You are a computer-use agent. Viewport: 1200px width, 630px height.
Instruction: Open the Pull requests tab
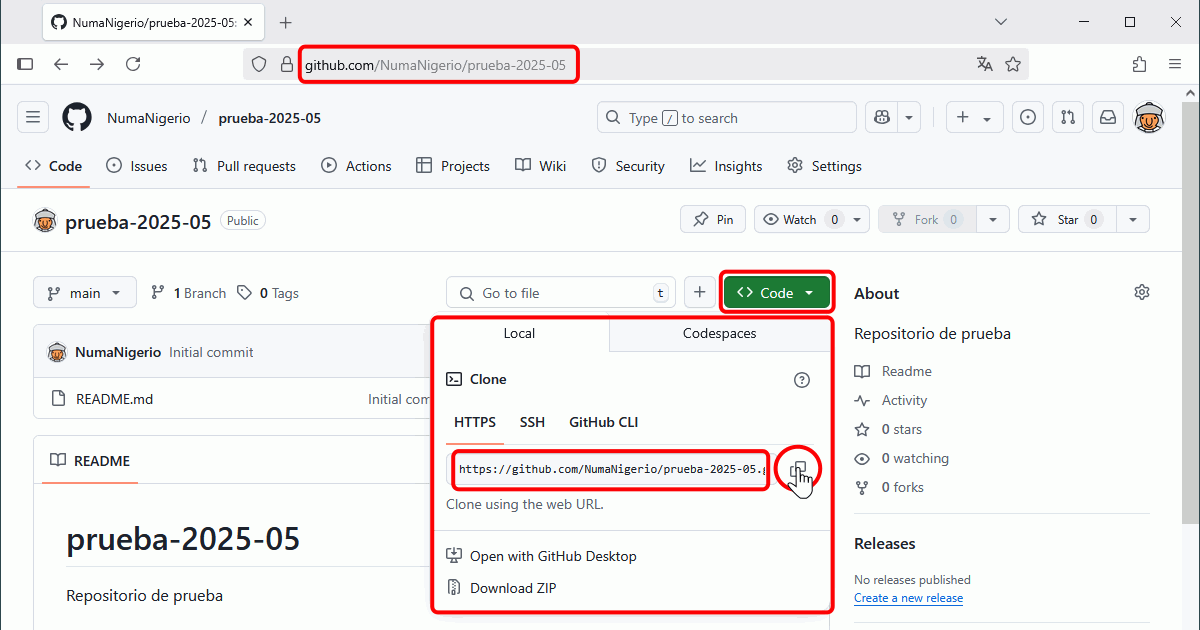pyautogui.click(x=245, y=166)
